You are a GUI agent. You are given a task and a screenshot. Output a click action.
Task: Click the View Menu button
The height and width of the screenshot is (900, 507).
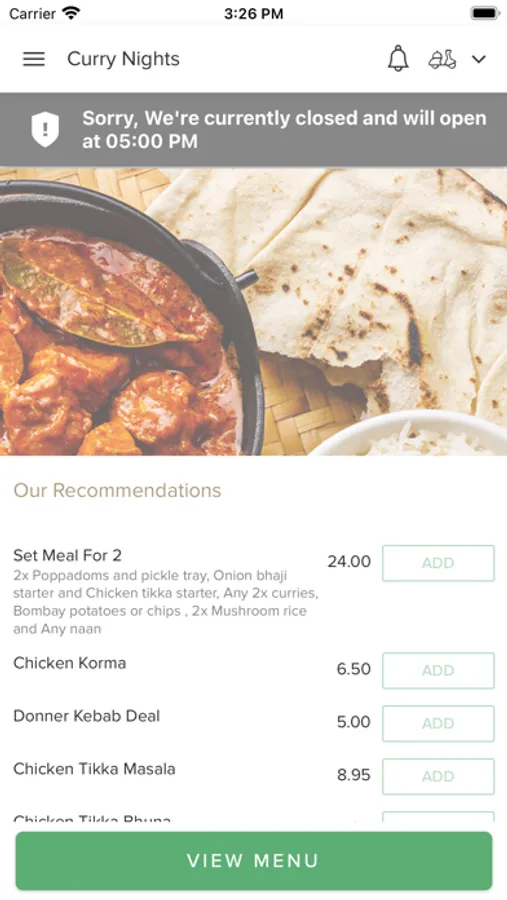254,860
